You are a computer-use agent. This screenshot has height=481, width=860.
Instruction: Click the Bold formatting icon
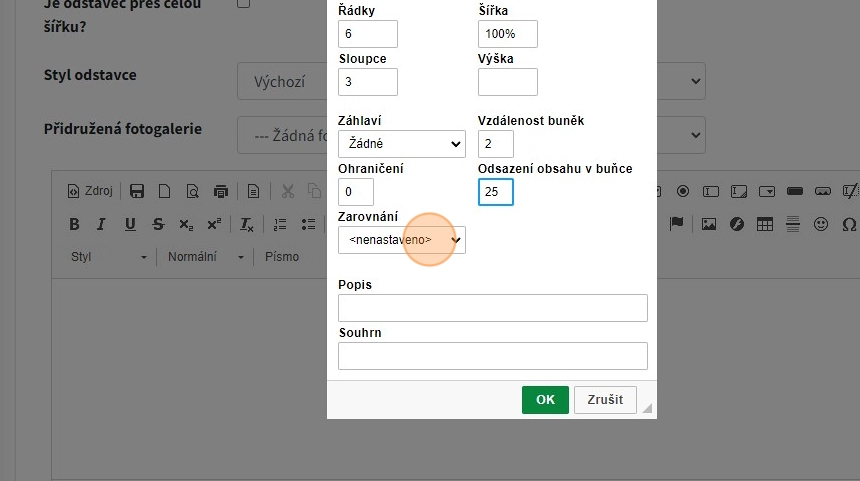(x=74, y=224)
